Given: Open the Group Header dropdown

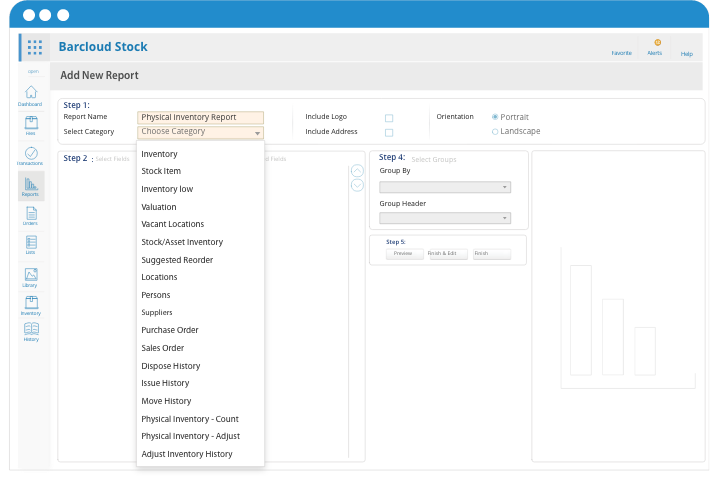Looking at the screenshot, I should (445, 218).
